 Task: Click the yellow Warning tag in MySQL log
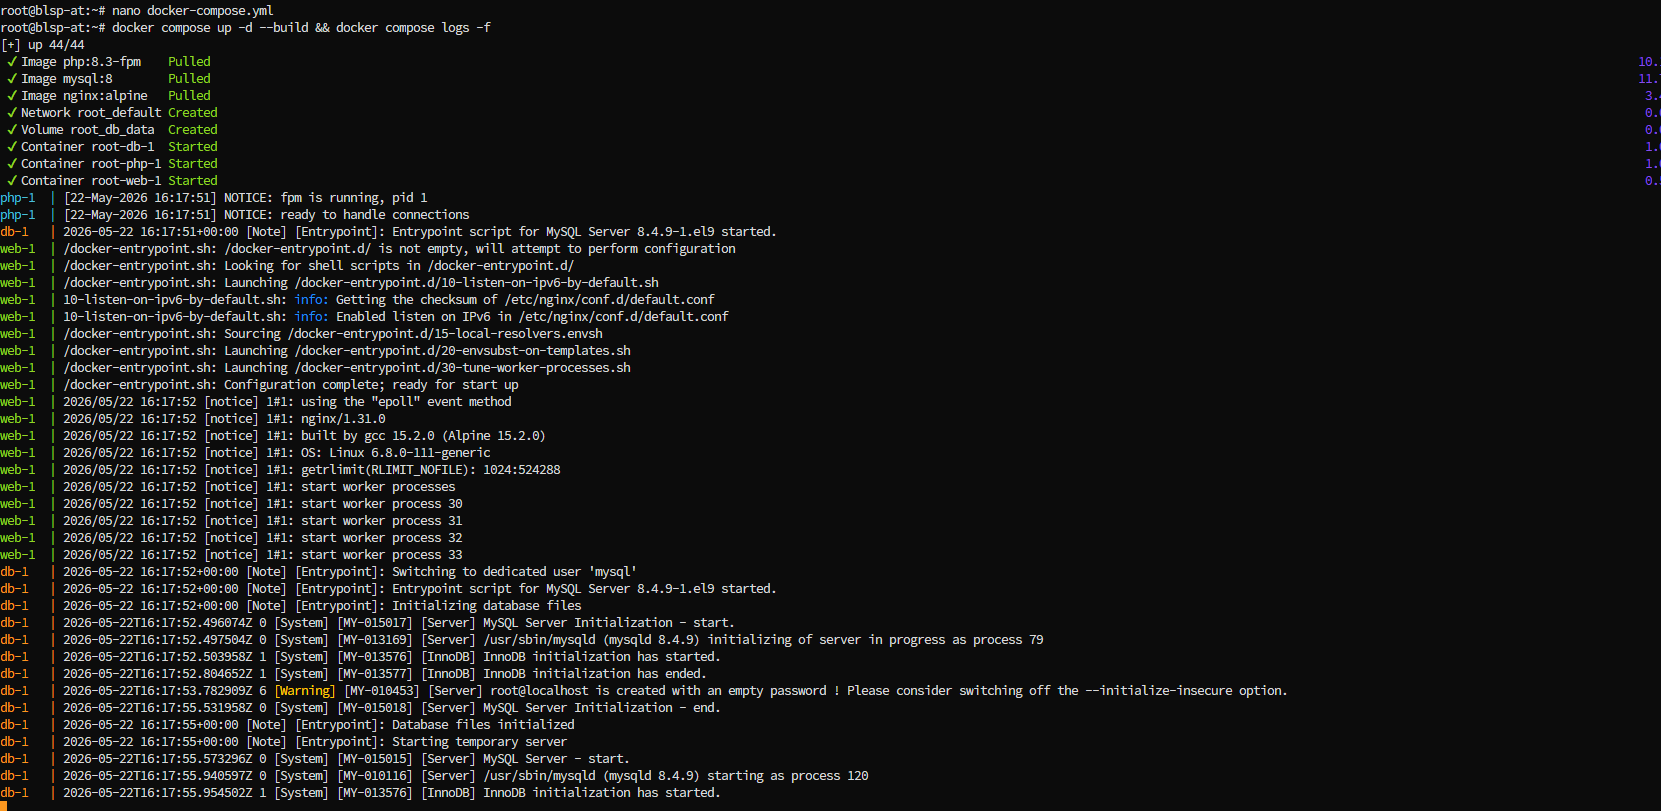[305, 691]
